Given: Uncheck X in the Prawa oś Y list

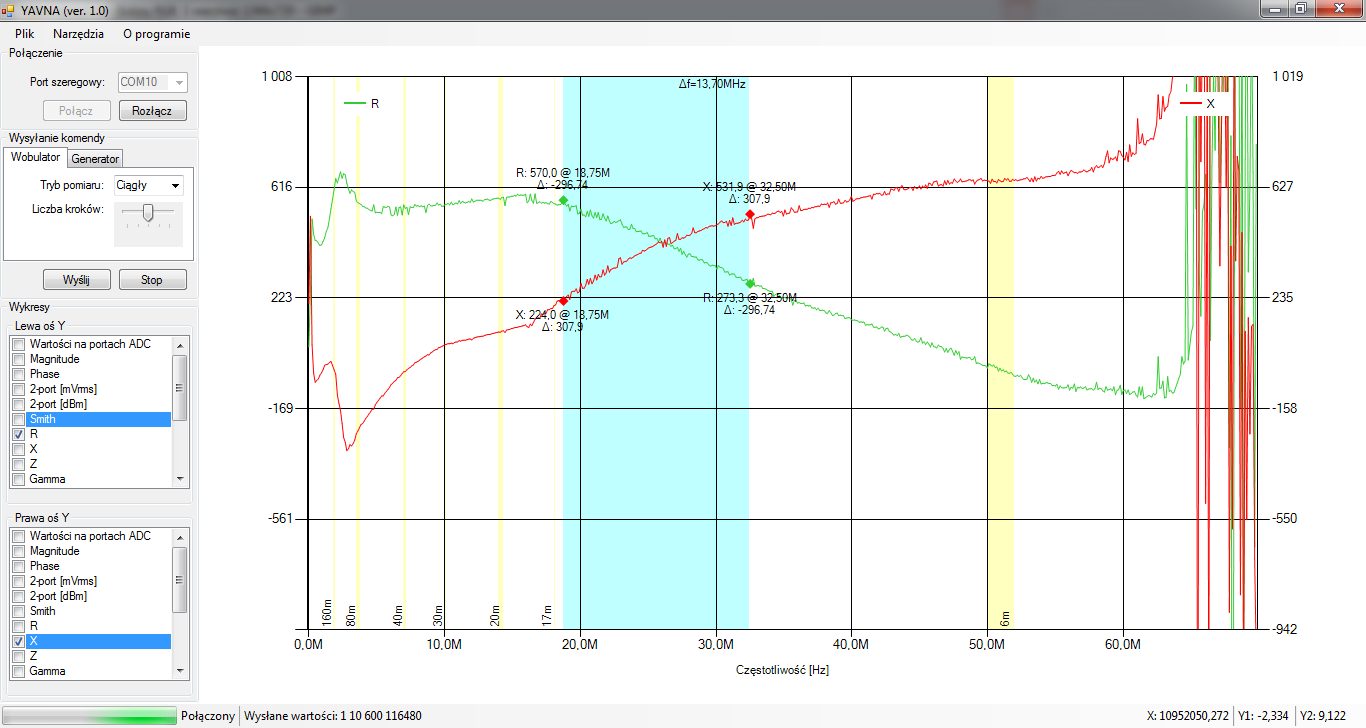Looking at the screenshot, I should point(19,641).
